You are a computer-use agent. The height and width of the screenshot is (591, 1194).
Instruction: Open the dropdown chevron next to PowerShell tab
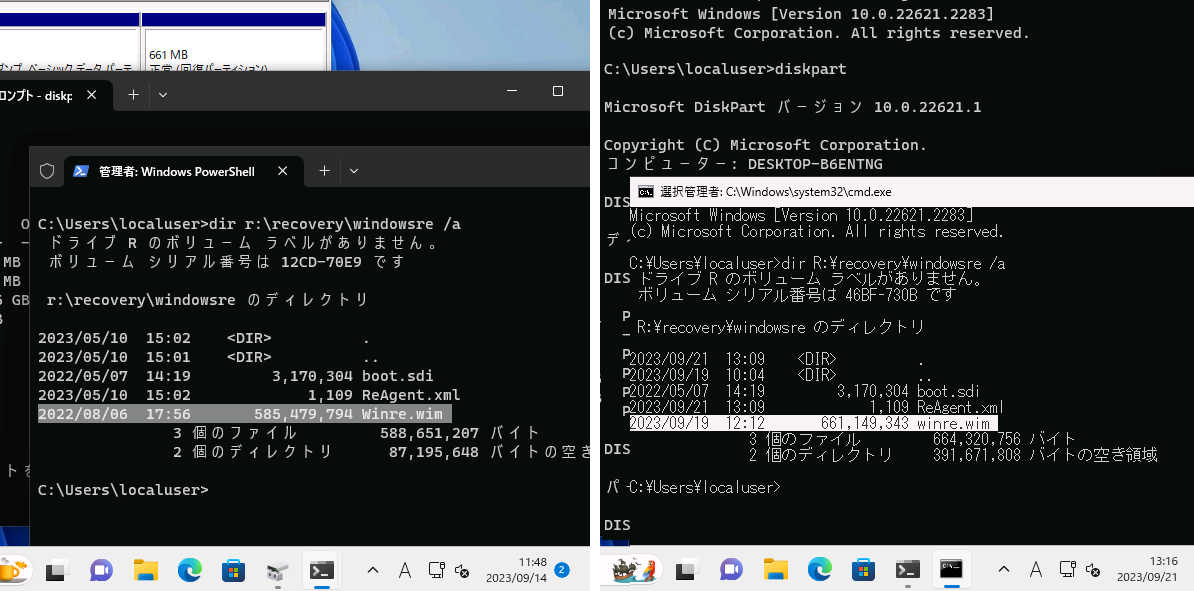(x=354, y=171)
